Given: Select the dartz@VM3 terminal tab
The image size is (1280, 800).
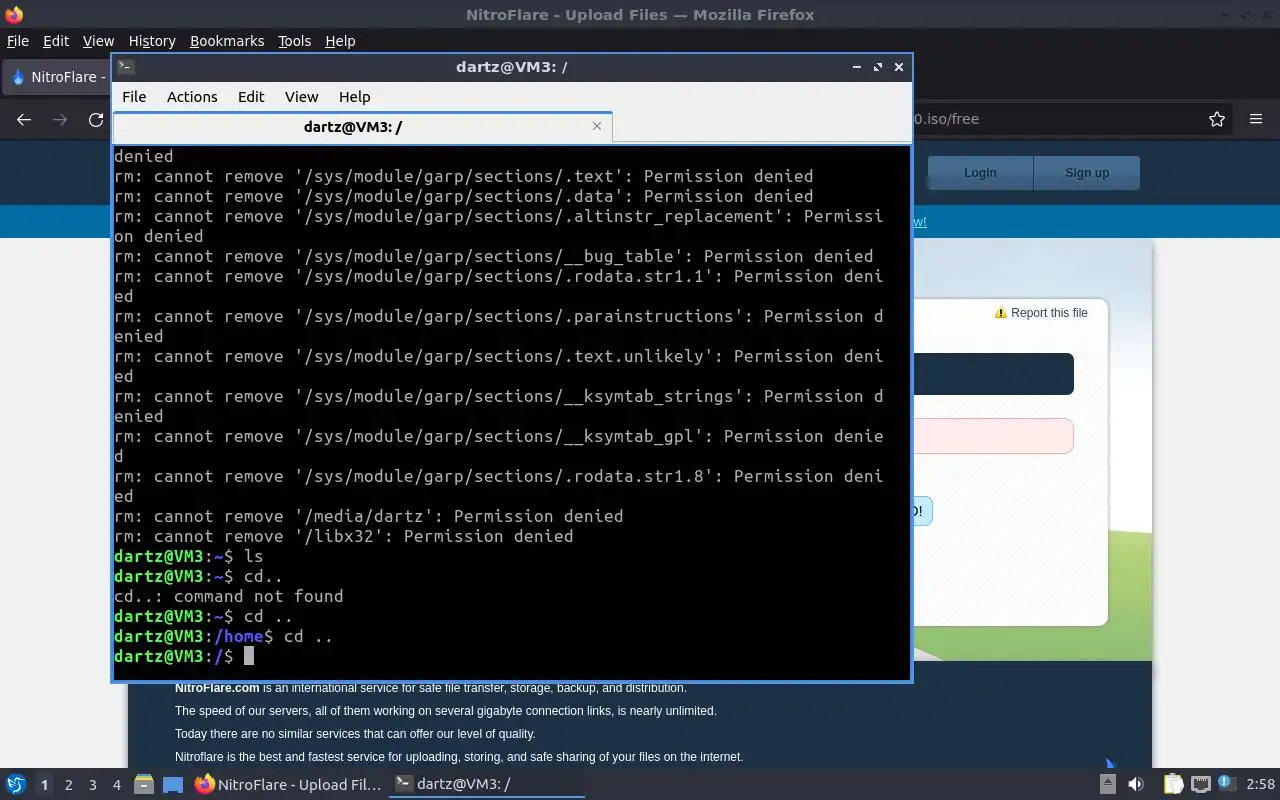Looking at the screenshot, I should click(362, 126).
